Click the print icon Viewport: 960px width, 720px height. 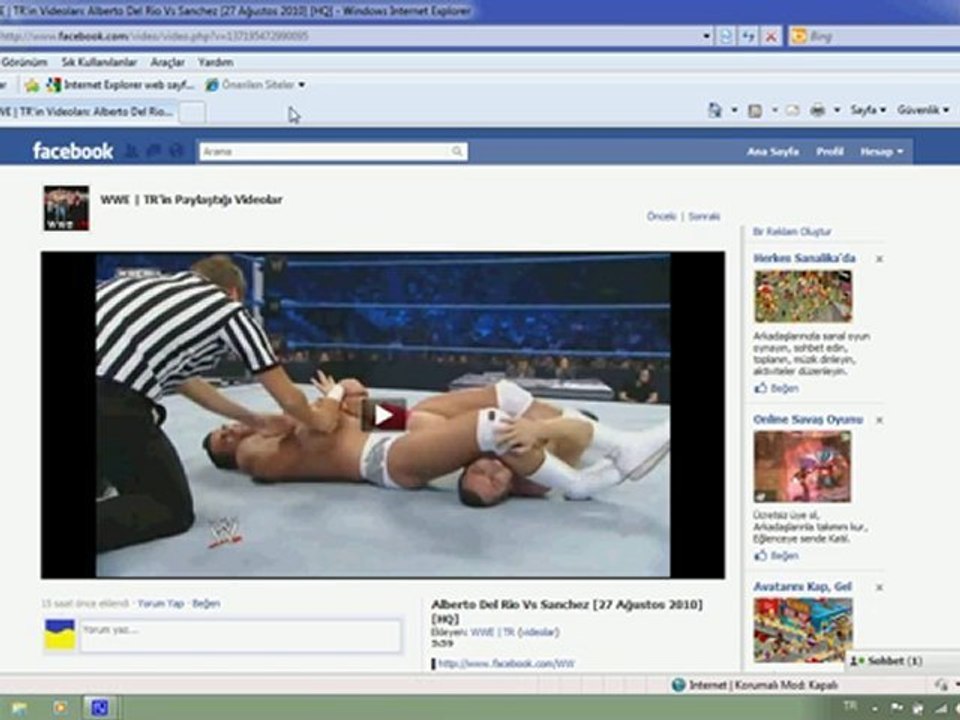[817, 110]
